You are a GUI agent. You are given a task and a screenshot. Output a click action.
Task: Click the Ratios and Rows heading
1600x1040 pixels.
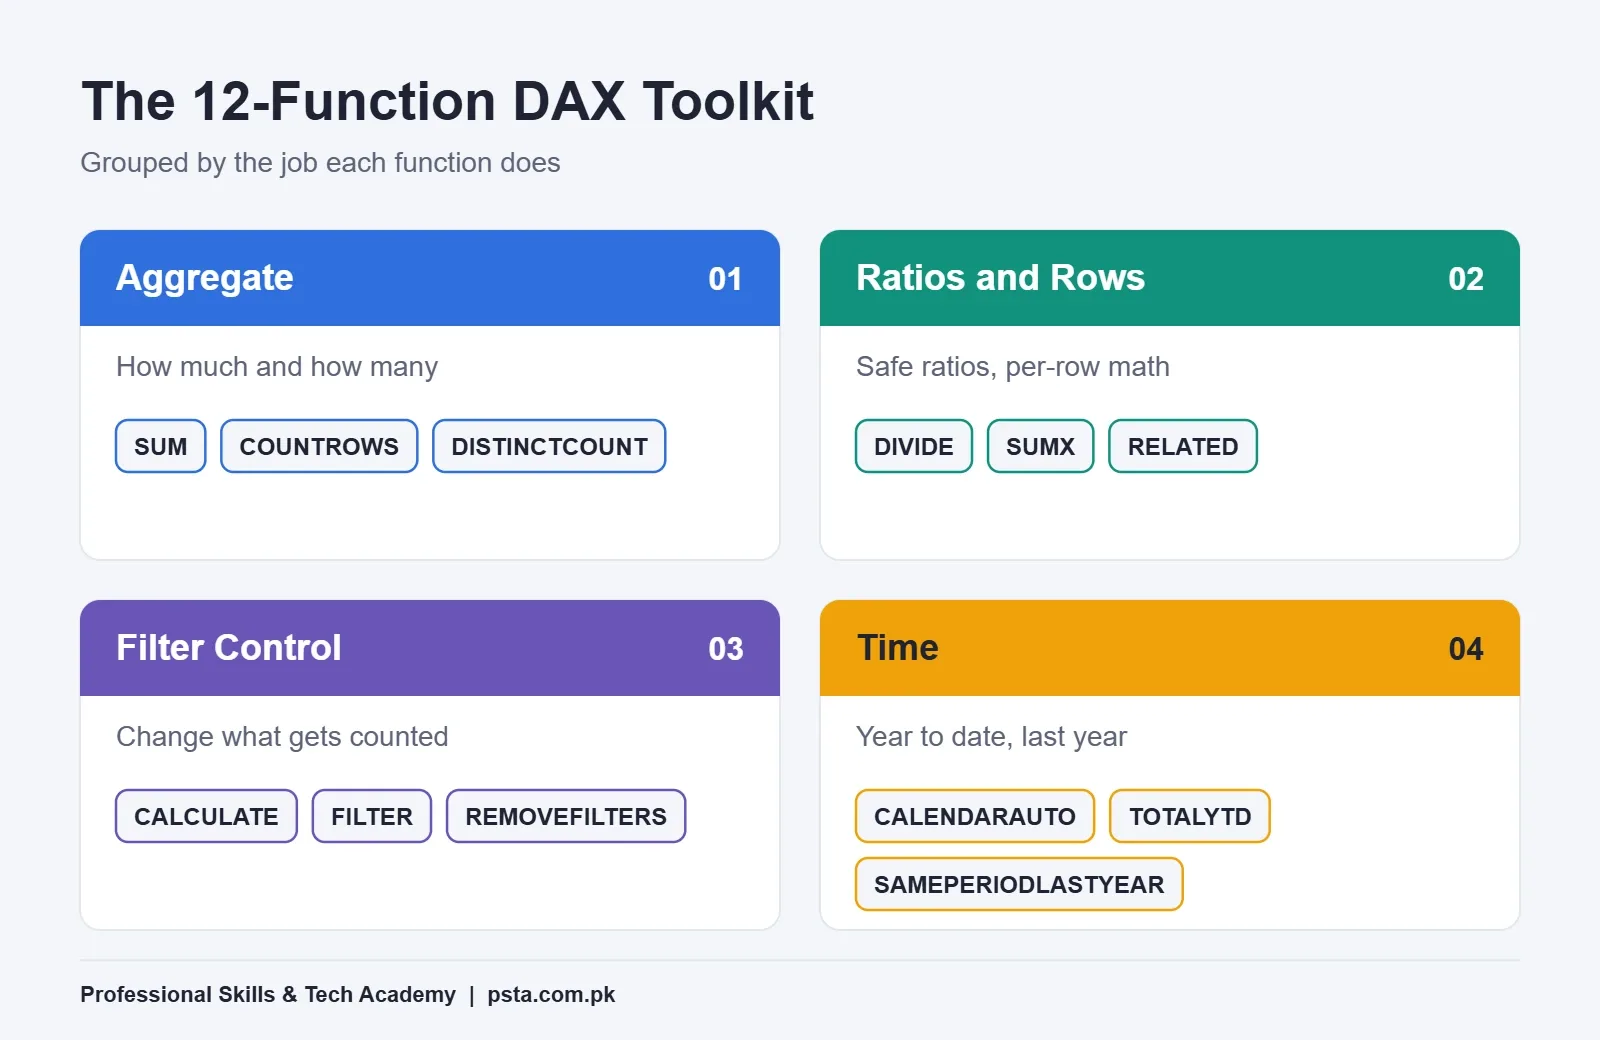(1000, 278)
